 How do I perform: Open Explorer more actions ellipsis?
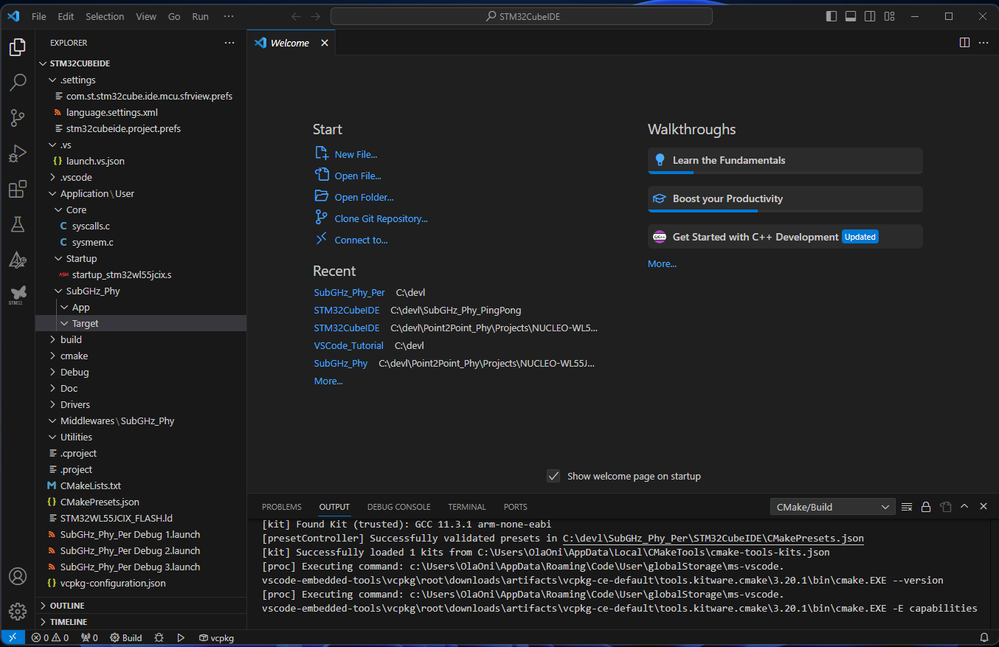pyautogui.click(x=229, y=43)
